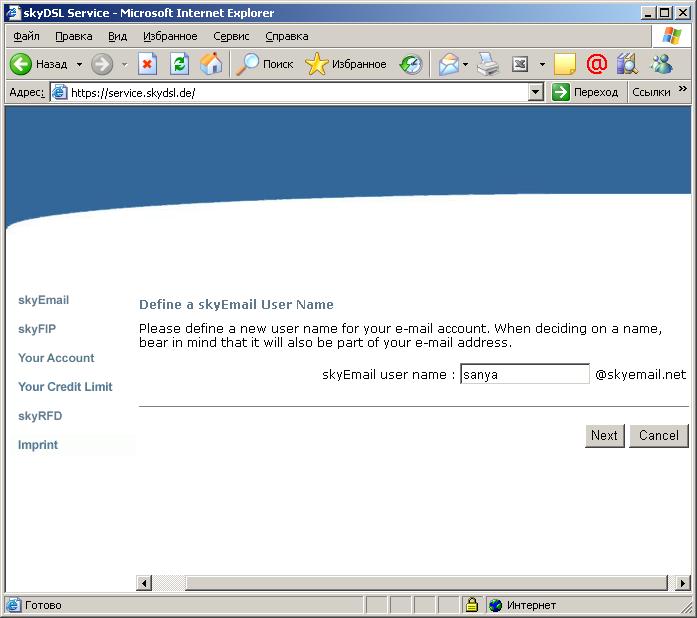The image size is (697, 618).
Task: Click the page icon in address bar
Action: click(x=60, y=92)
